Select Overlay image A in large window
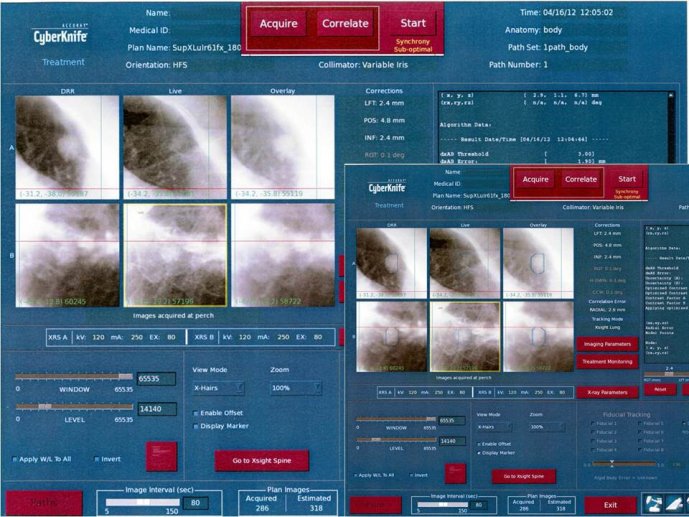The height and width of the screenshot is (517, 689). point(283,147)
